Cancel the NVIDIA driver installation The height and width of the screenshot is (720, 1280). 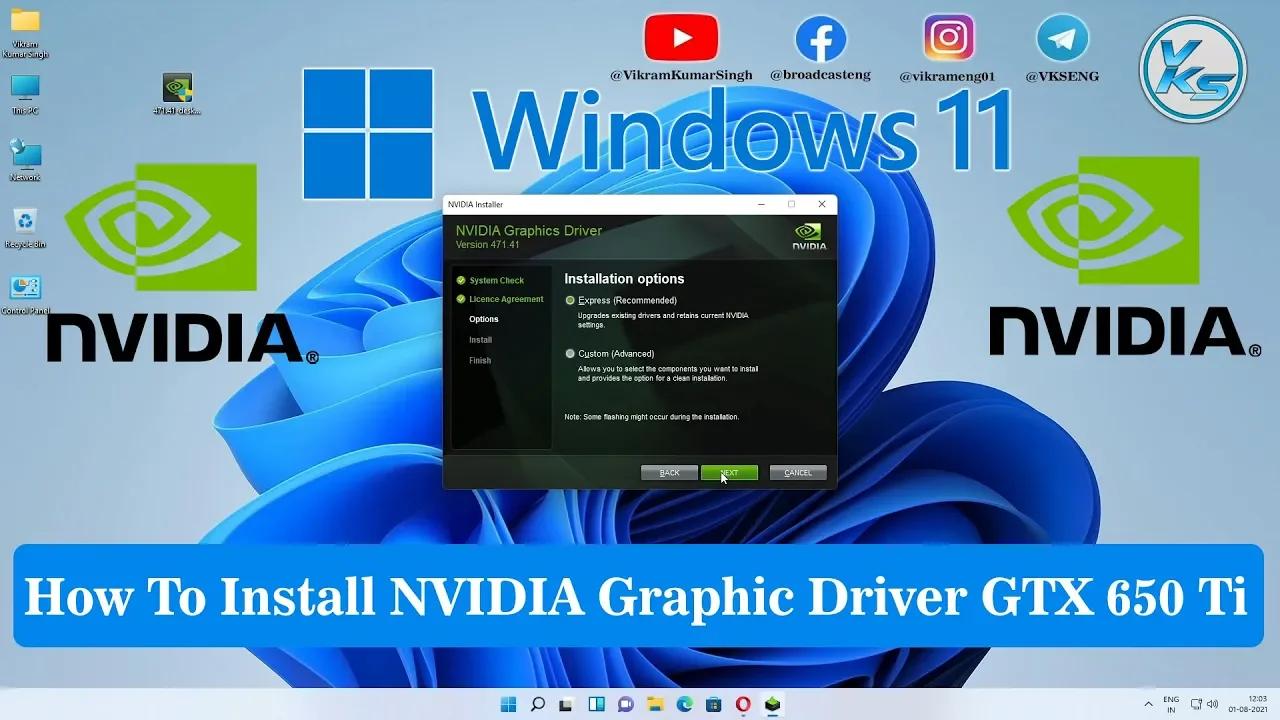(798, 473)
